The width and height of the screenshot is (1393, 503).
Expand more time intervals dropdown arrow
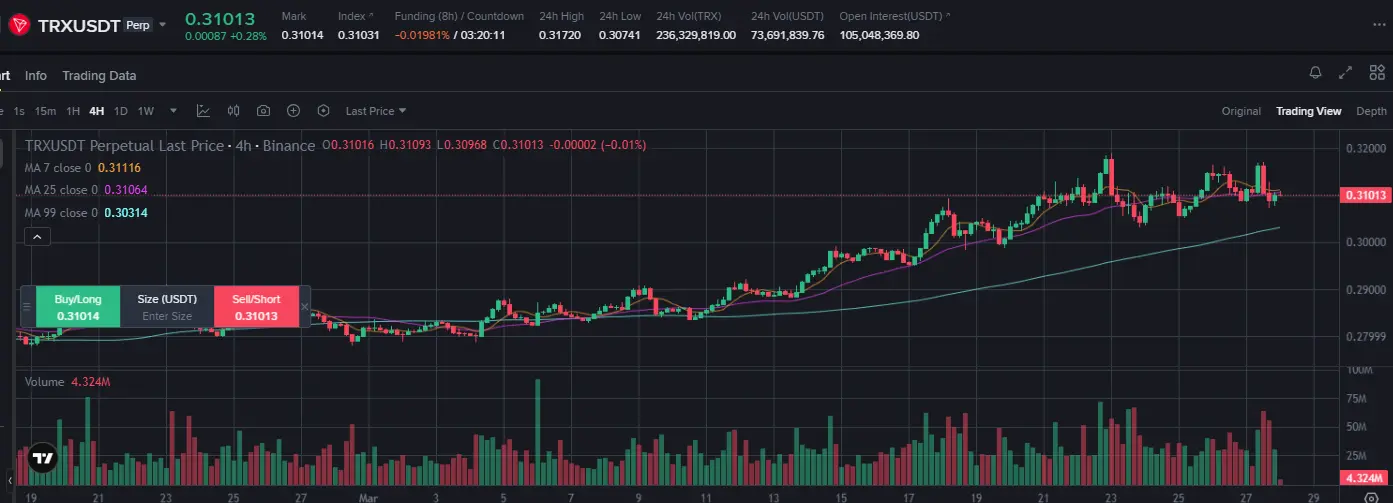pyautogui.click(x=173, y=111)
